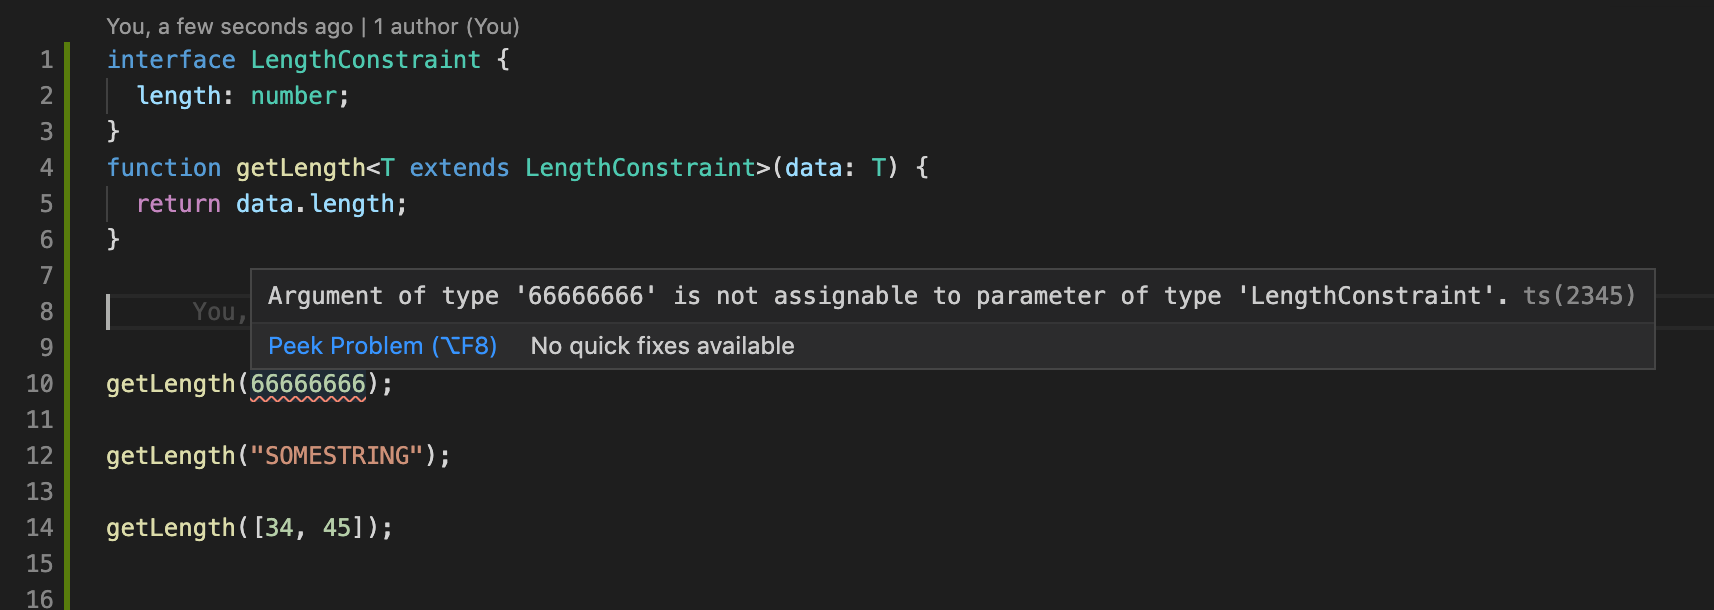Click the green modified-lines gutter indicator

(x=67, y=300)
